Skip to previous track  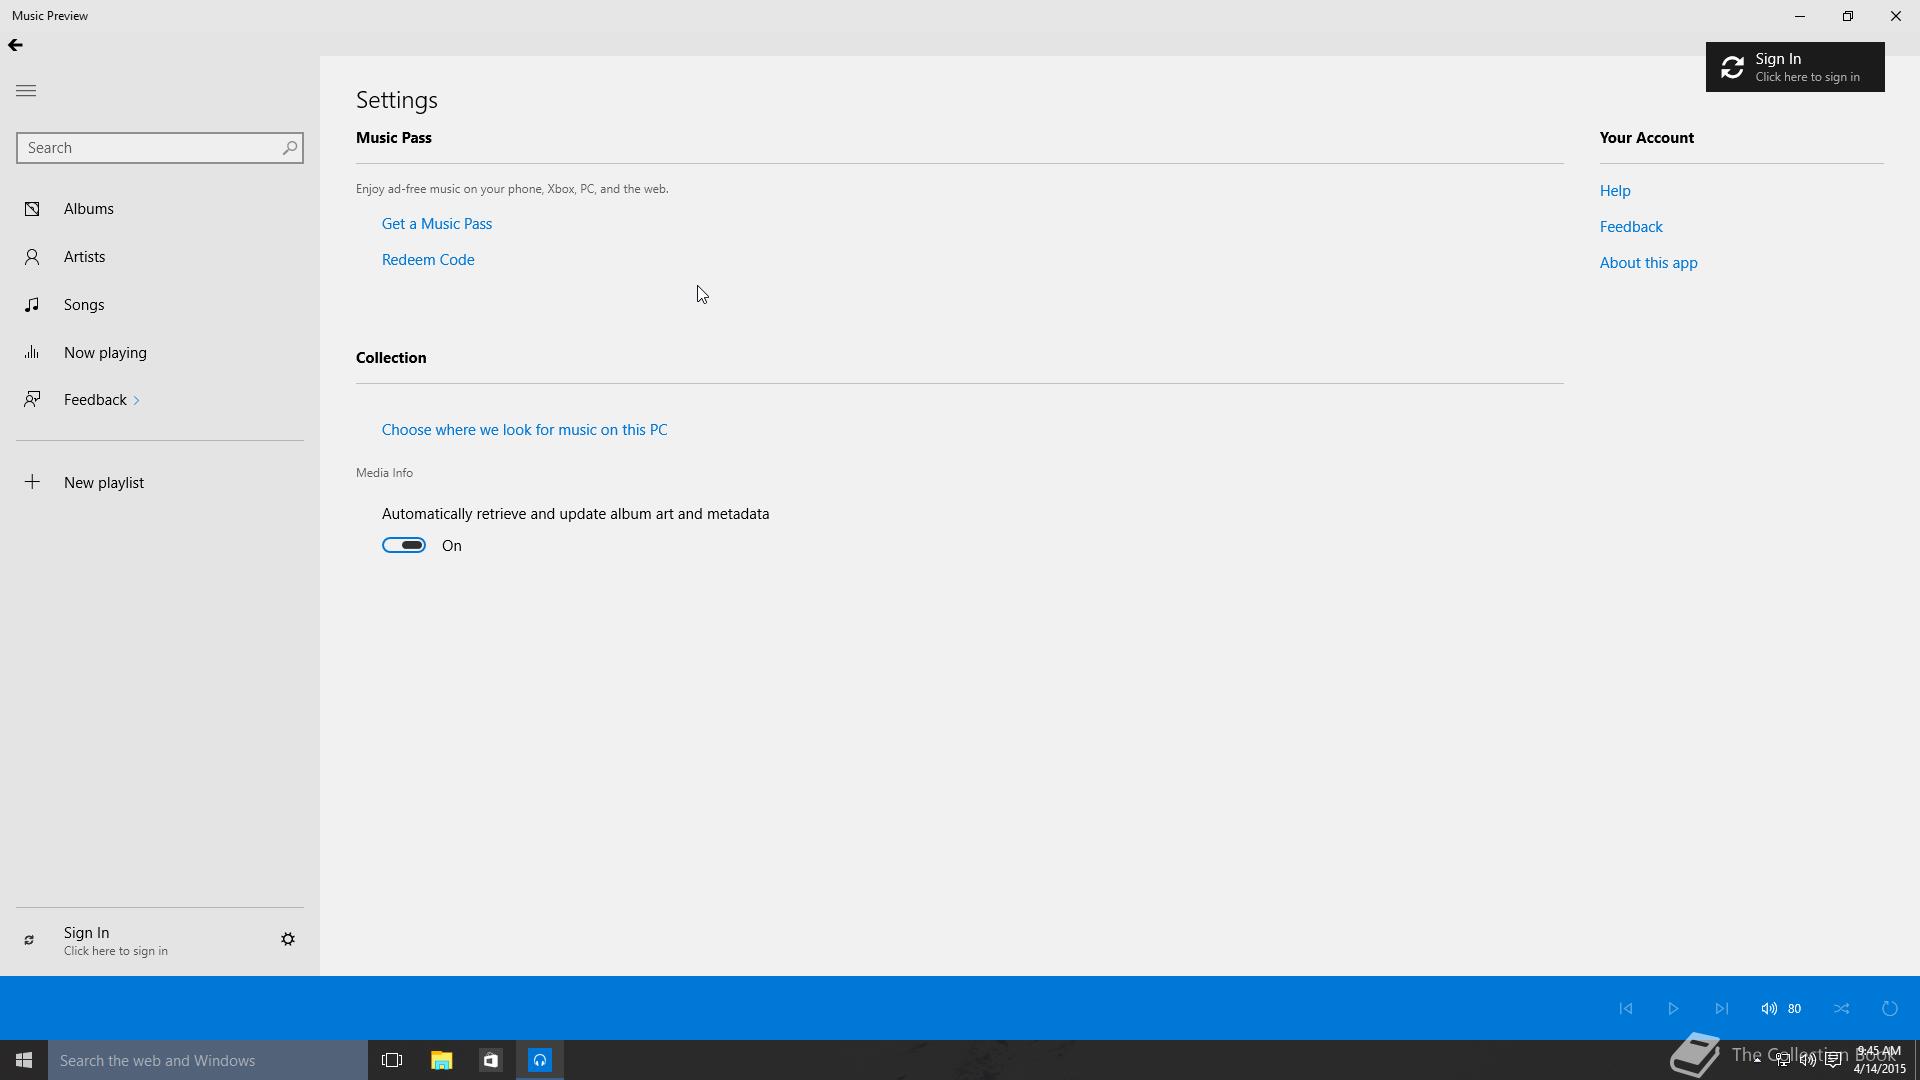coord(1626,1009)
